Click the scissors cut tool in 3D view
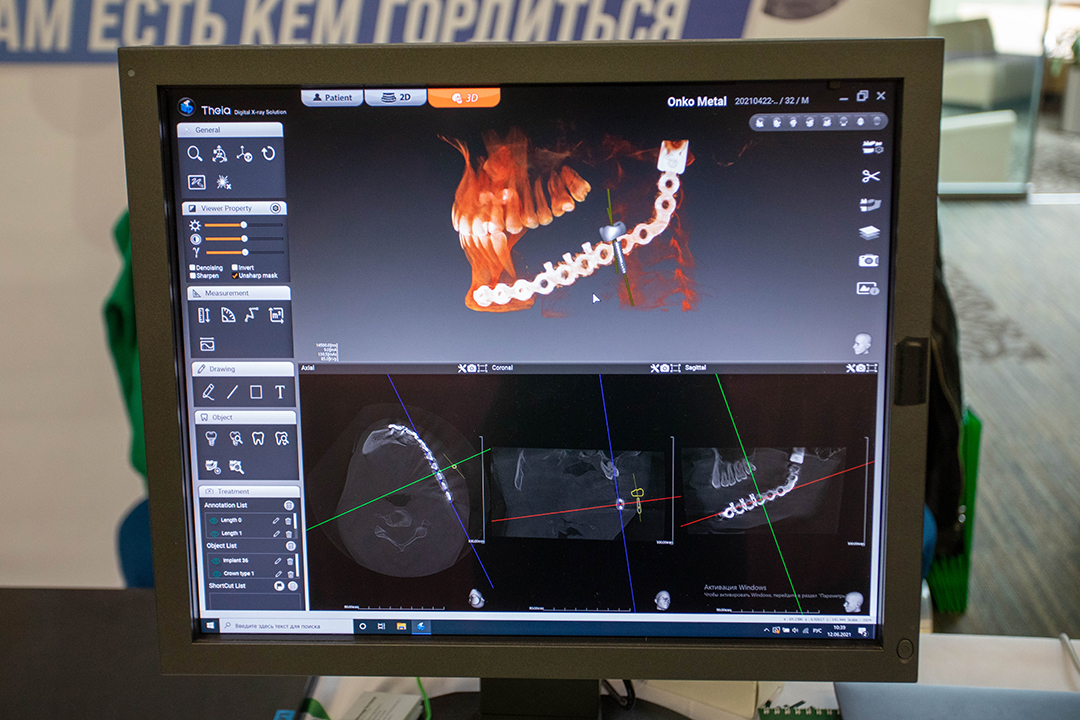Viewport: 1080px width, 720px height. [869, 176]
